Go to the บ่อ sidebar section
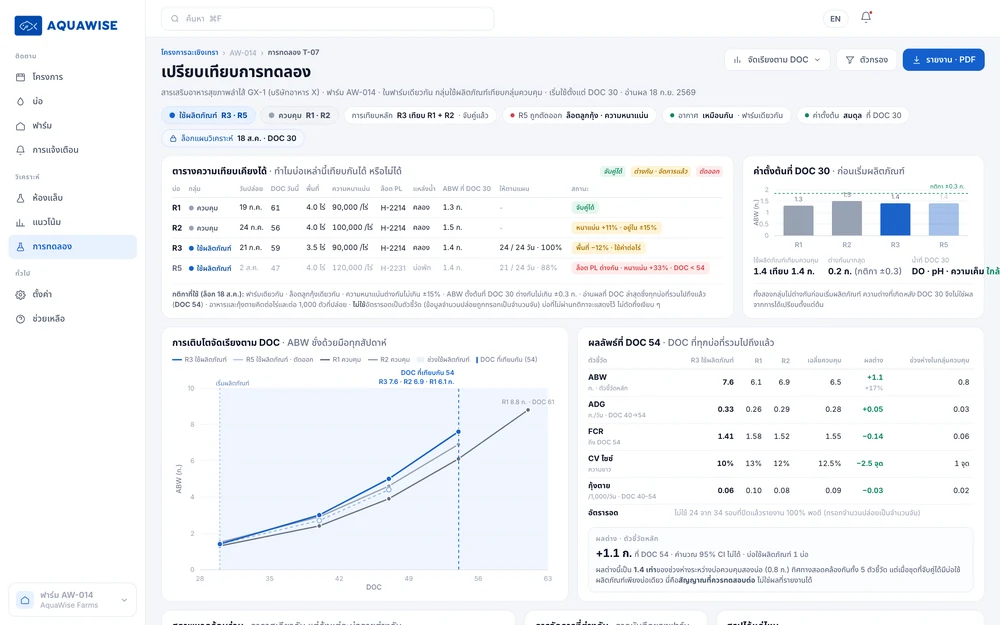The image size is (1000, 625). [73, 101]
